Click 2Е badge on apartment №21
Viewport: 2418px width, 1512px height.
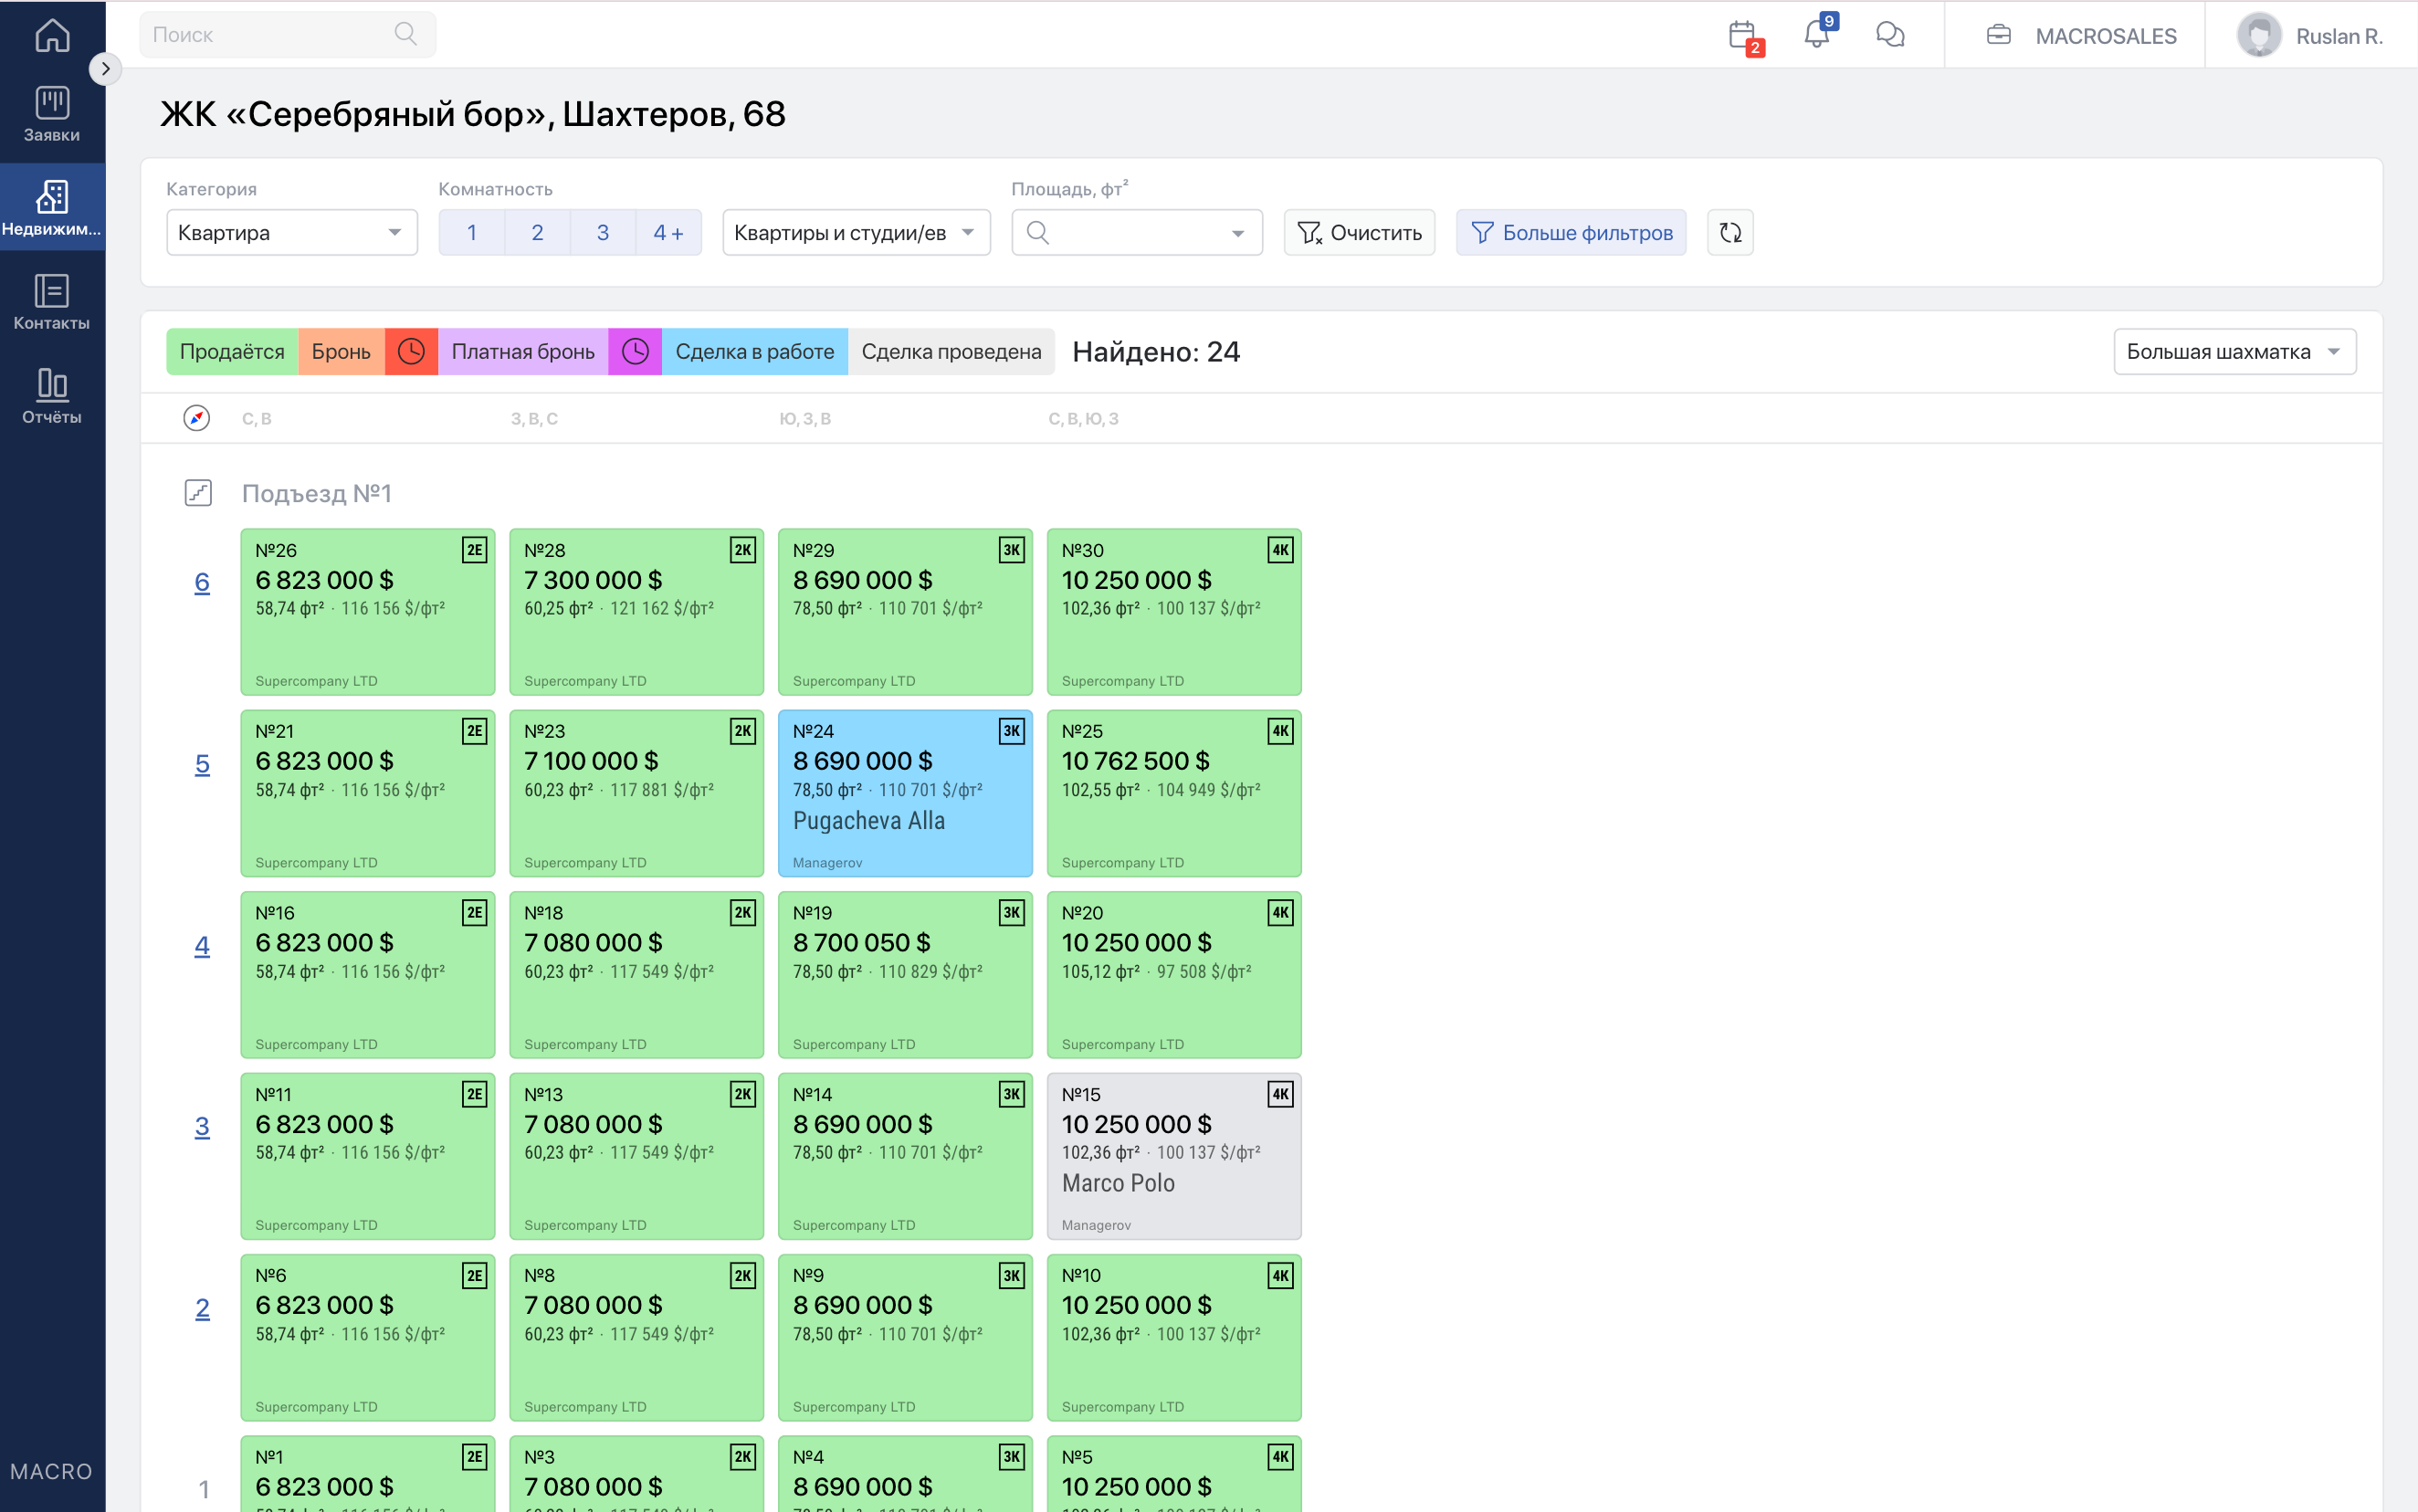(x=475, y=731)
